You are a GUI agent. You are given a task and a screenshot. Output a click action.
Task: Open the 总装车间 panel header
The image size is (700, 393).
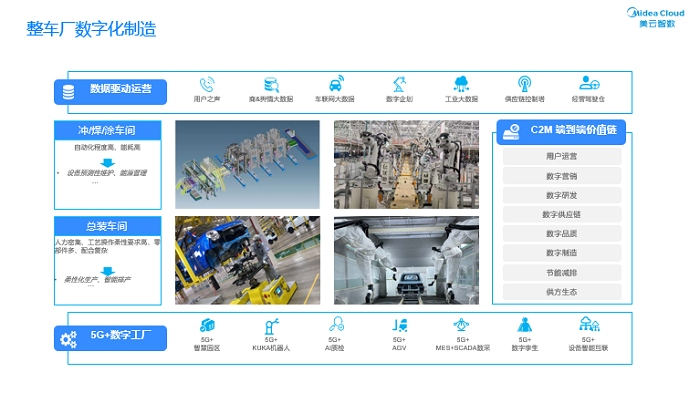pyautogui.click(x=108, y=226)
